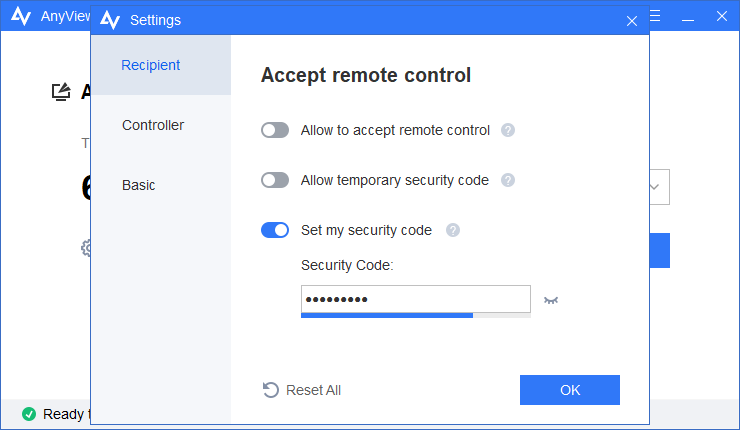Click into the Security Code field
Screen dimensions: 740x430
coord(415,299)
